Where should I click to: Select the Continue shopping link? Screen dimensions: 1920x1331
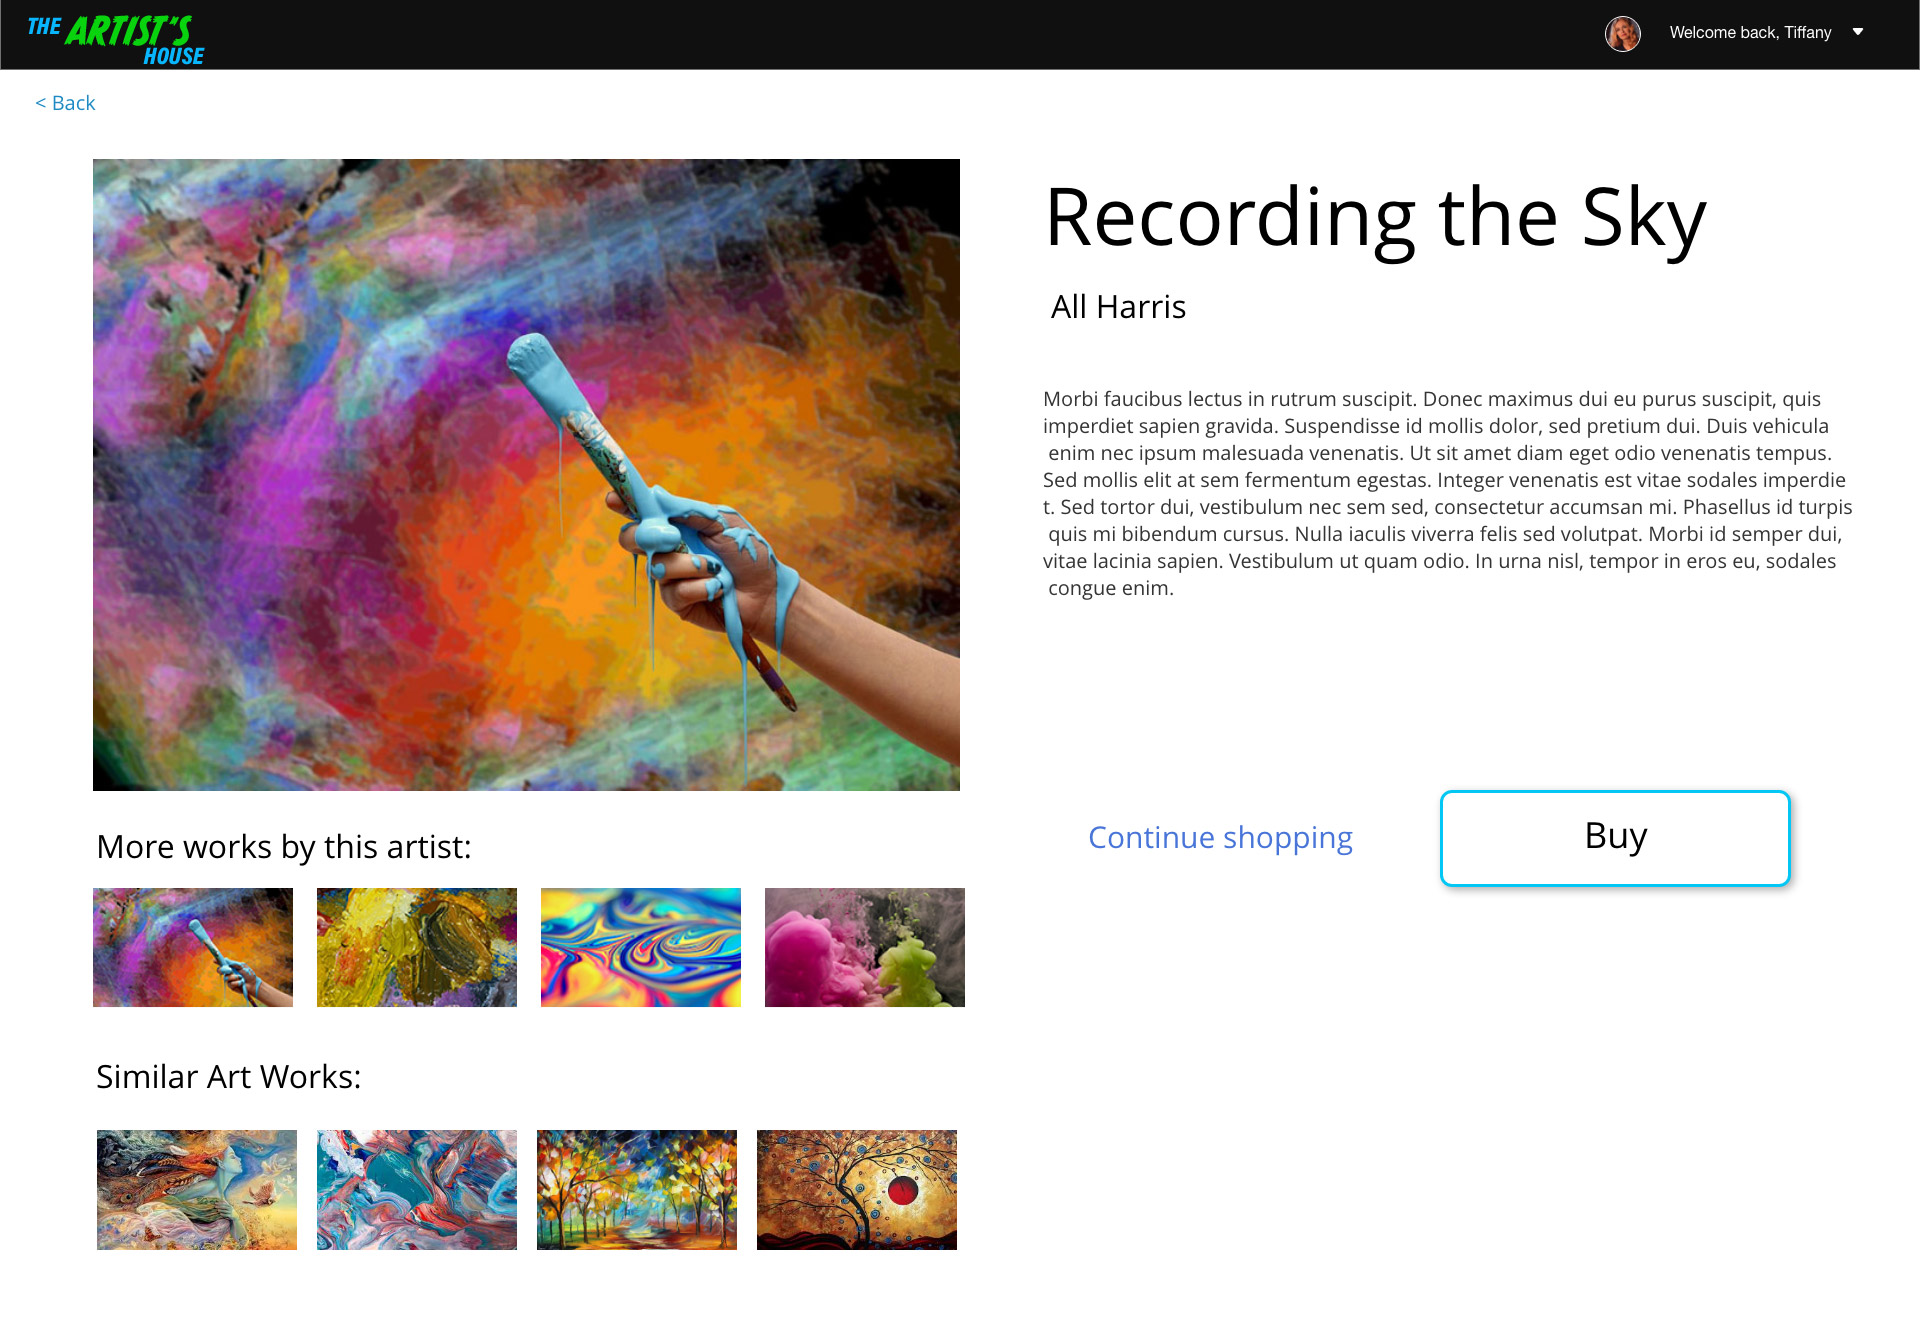(1220, 837)
